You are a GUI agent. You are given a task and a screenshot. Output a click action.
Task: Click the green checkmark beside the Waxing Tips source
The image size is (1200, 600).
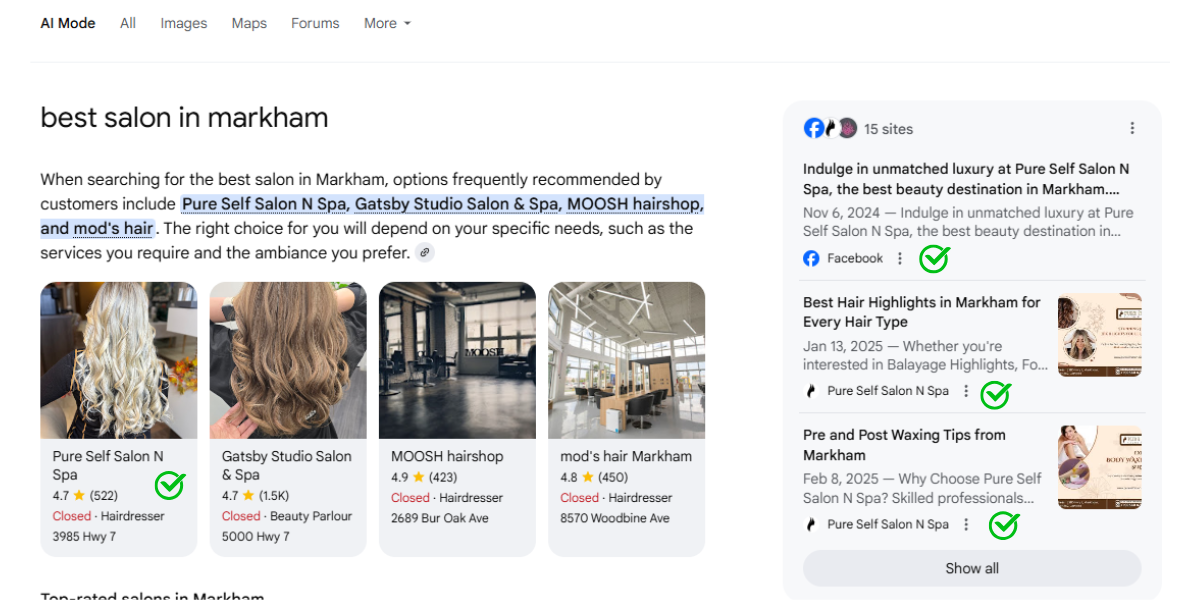tap(1003, 524)
